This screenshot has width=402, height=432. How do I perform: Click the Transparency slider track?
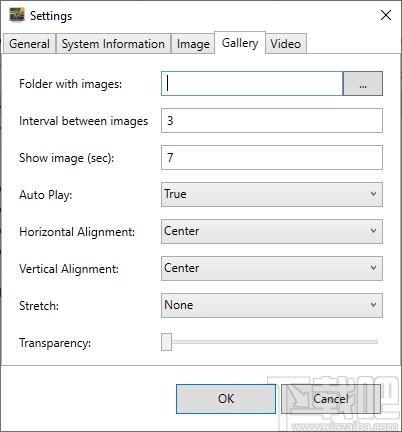pos(270,342)
